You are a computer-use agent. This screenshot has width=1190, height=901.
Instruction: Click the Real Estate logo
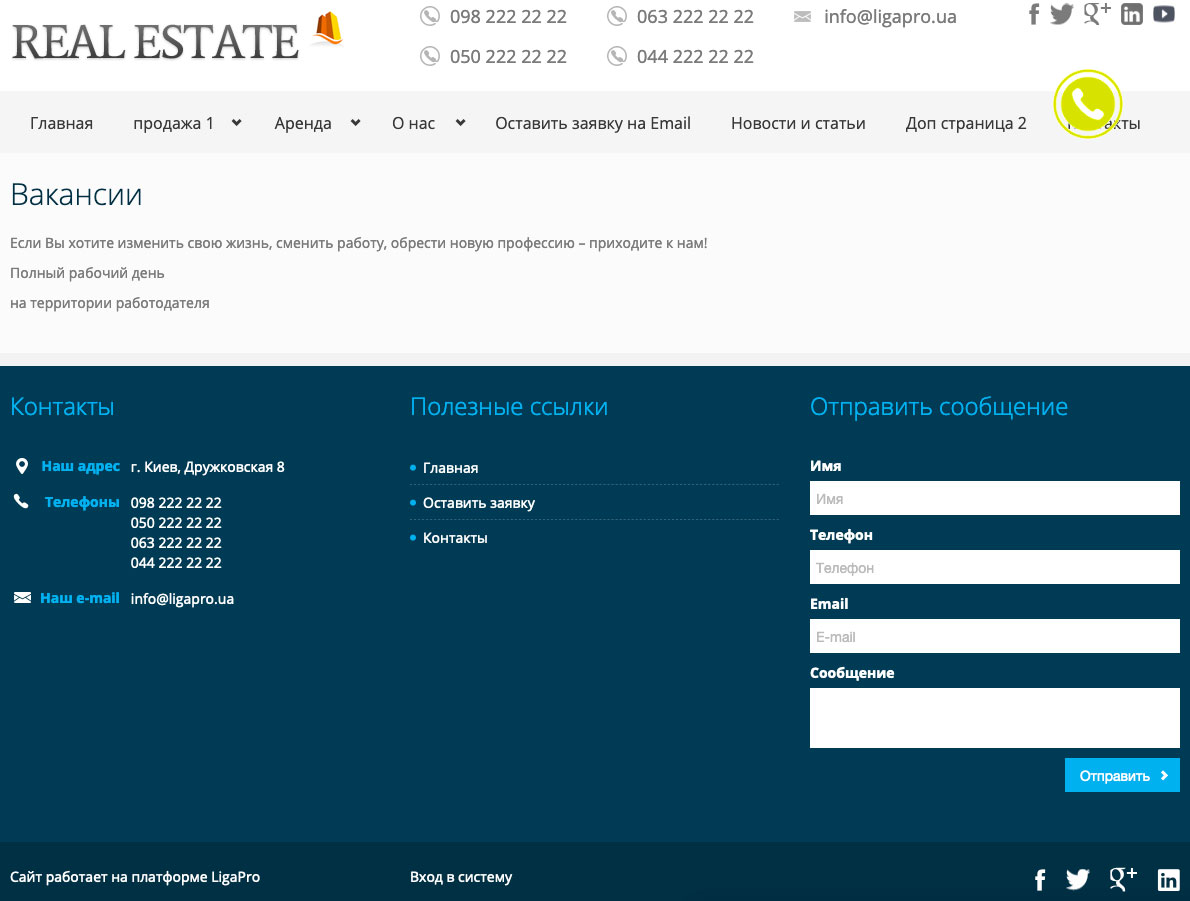(177, 39)
